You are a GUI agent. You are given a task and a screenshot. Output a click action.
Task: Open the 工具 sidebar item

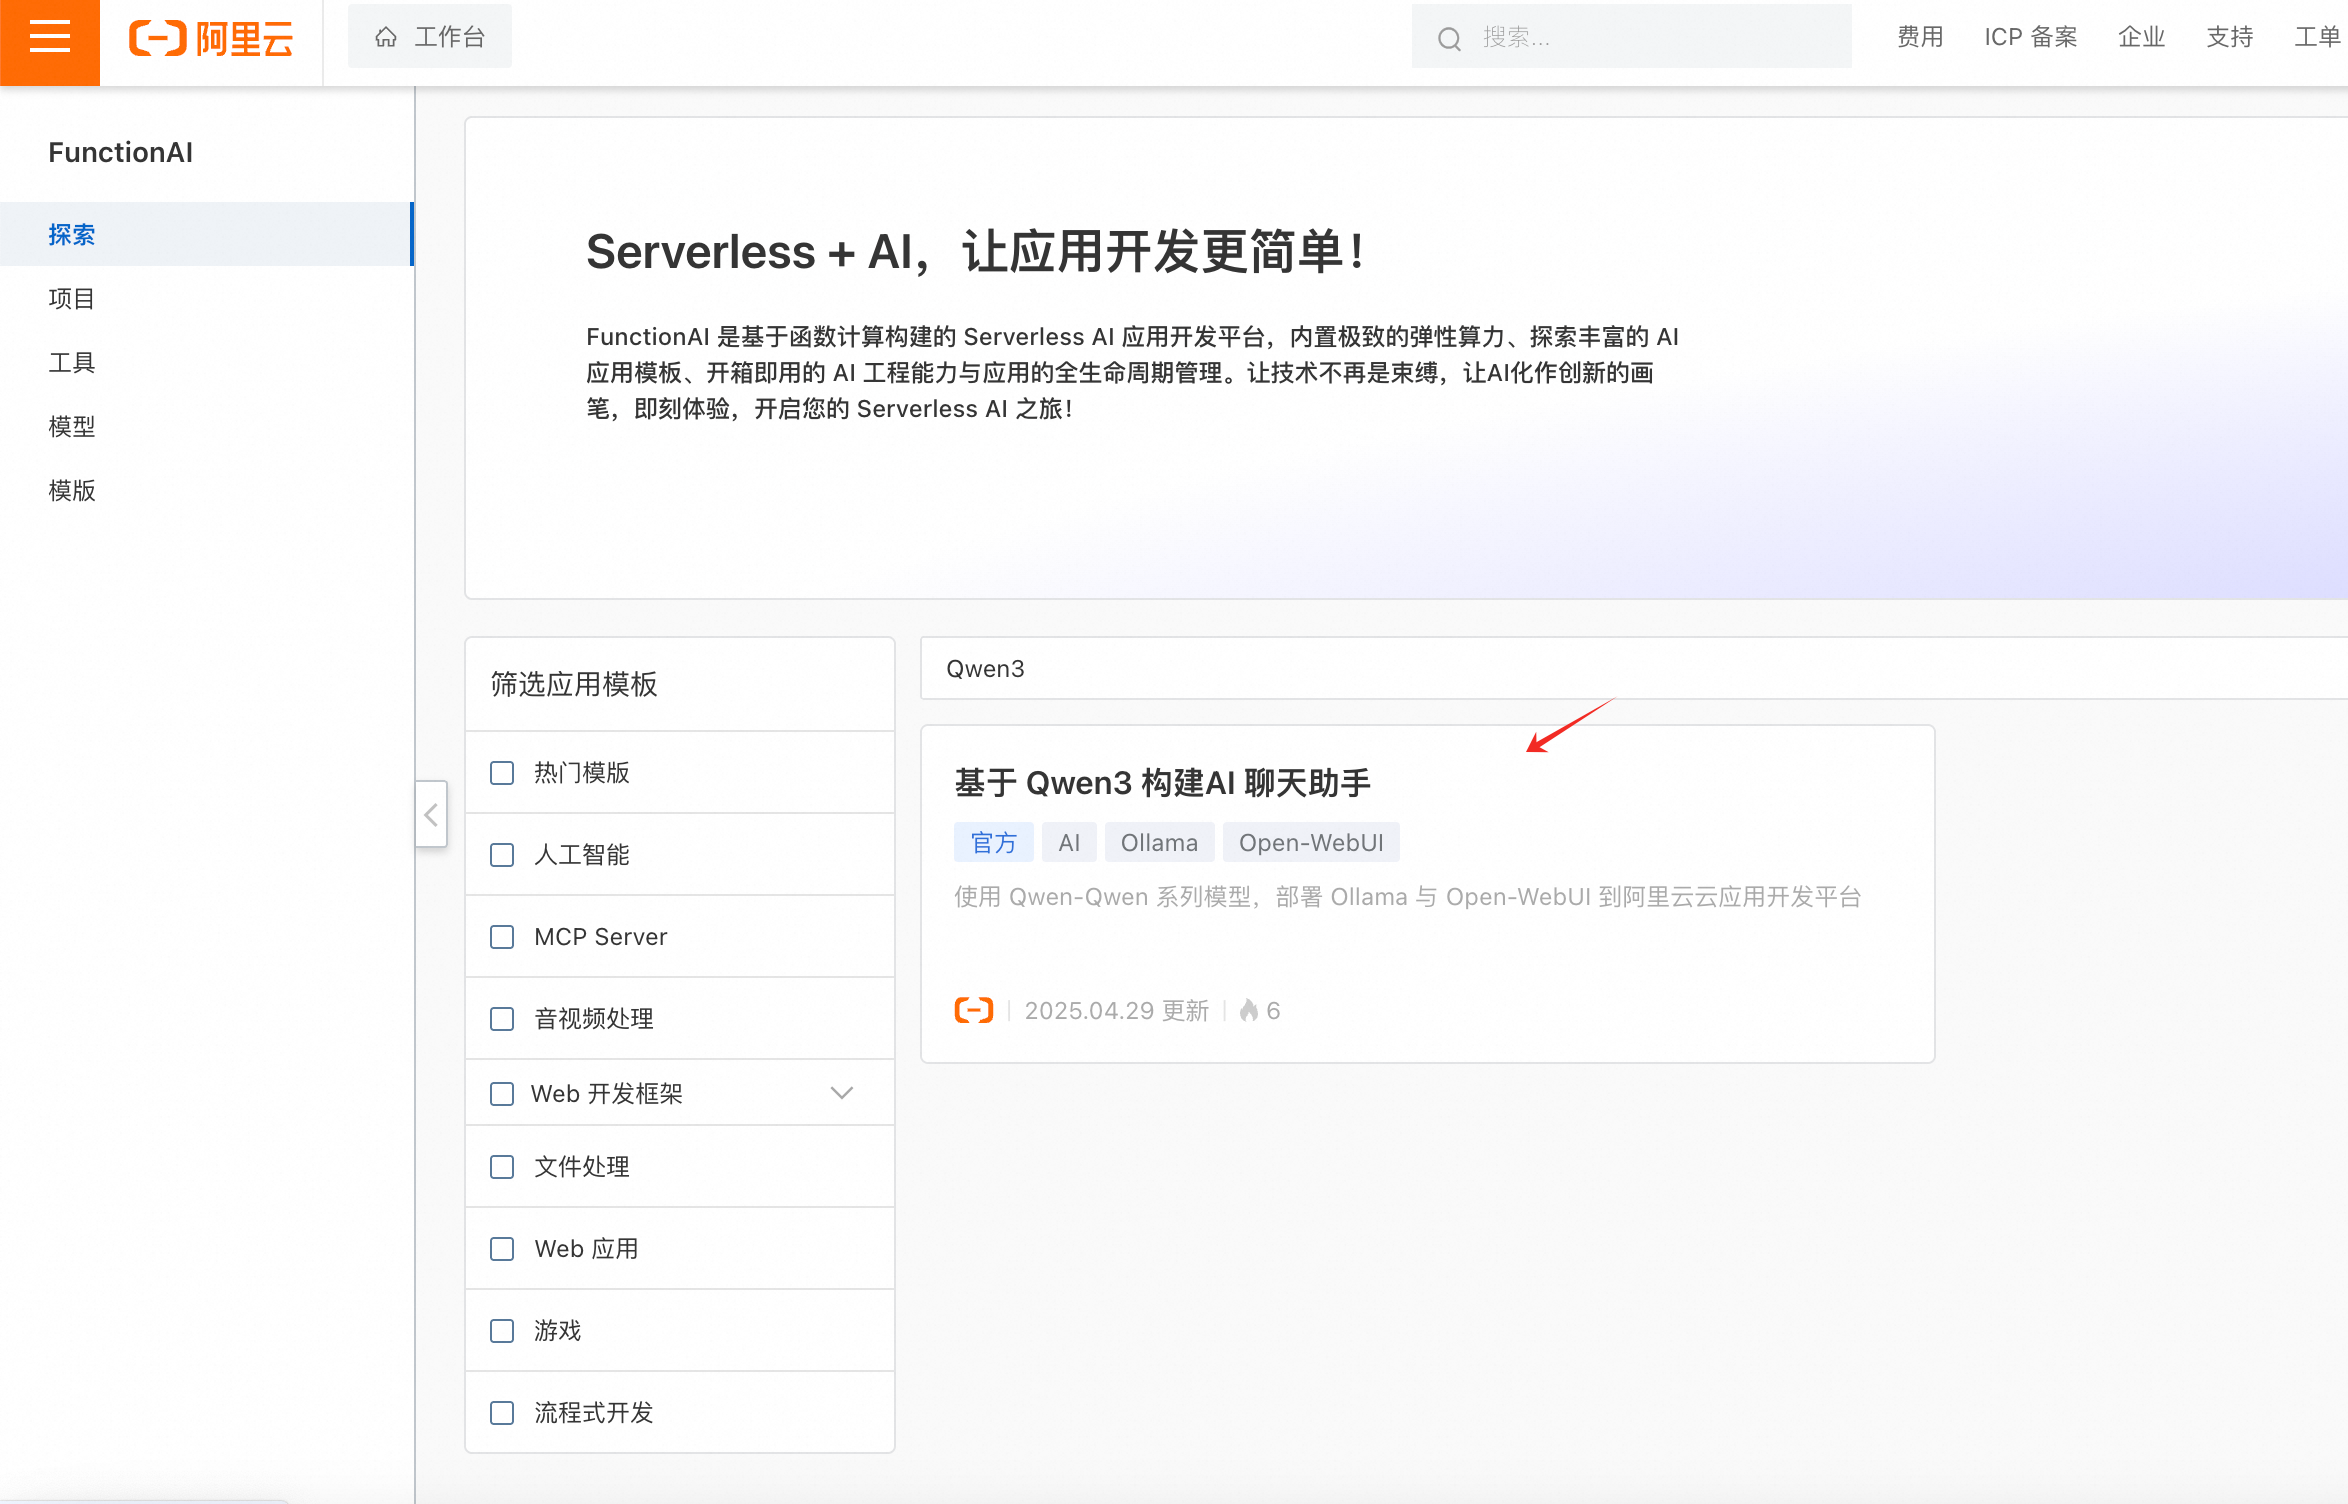[72, 362]
